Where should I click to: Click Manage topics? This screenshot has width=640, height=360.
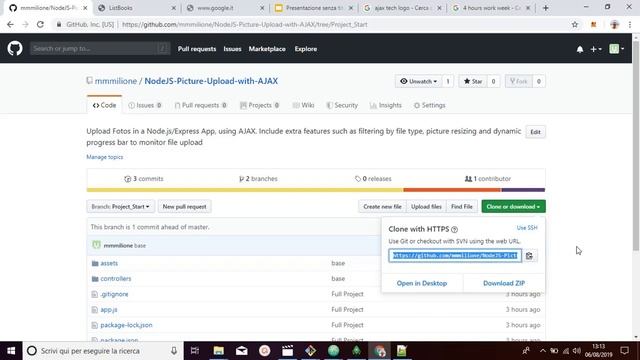(x=104, y=157)
